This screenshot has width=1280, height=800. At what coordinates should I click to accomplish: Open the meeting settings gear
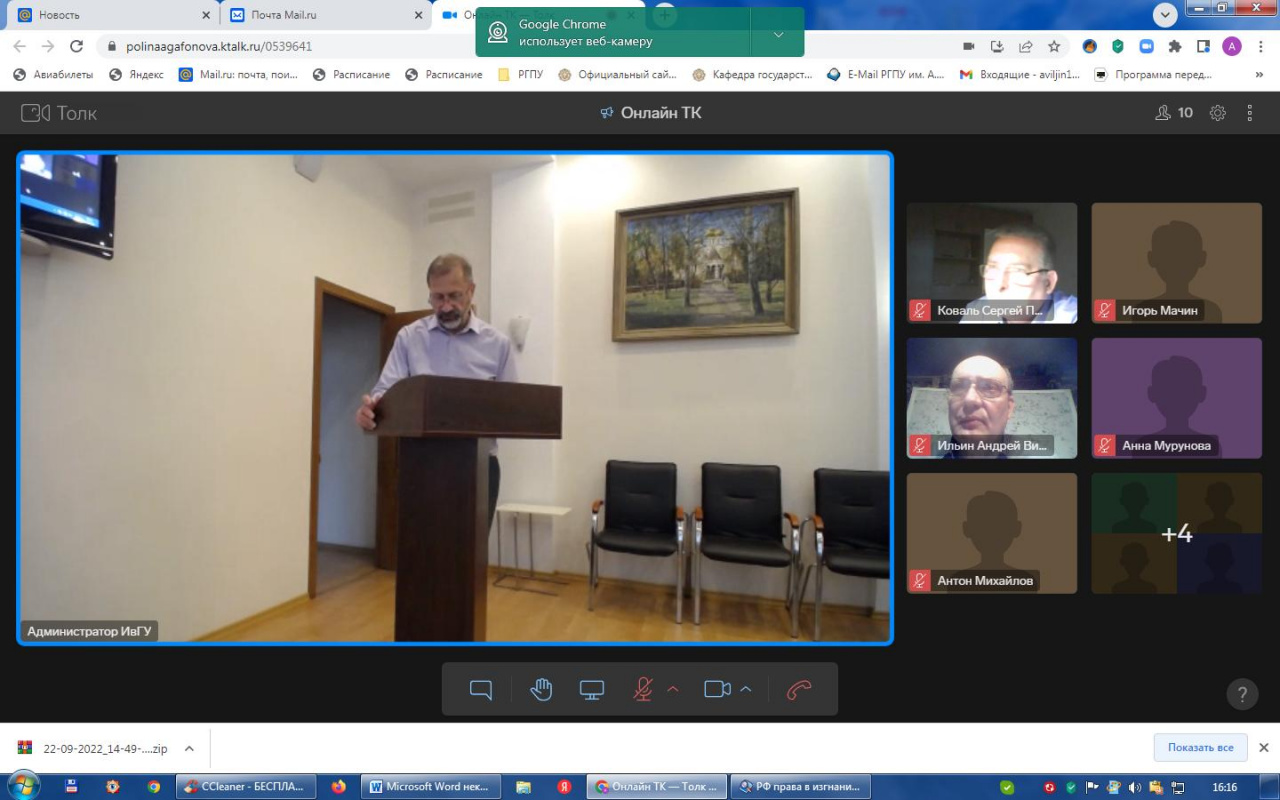click(x=1217, y=113)
